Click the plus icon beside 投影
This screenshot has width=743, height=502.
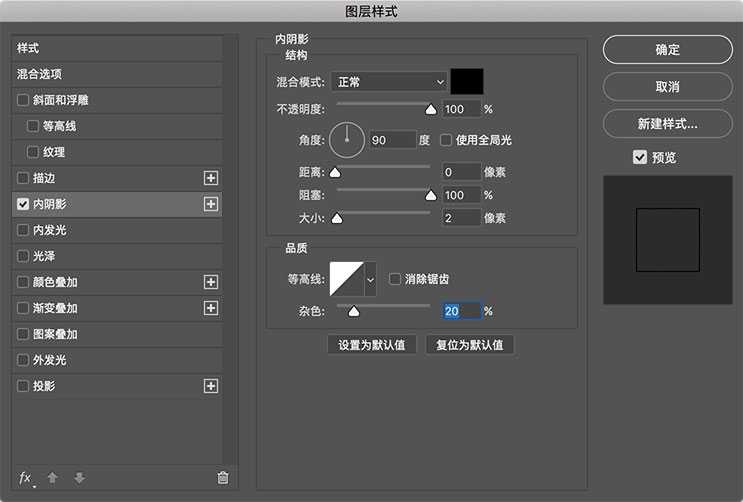(x=210, y=386)
